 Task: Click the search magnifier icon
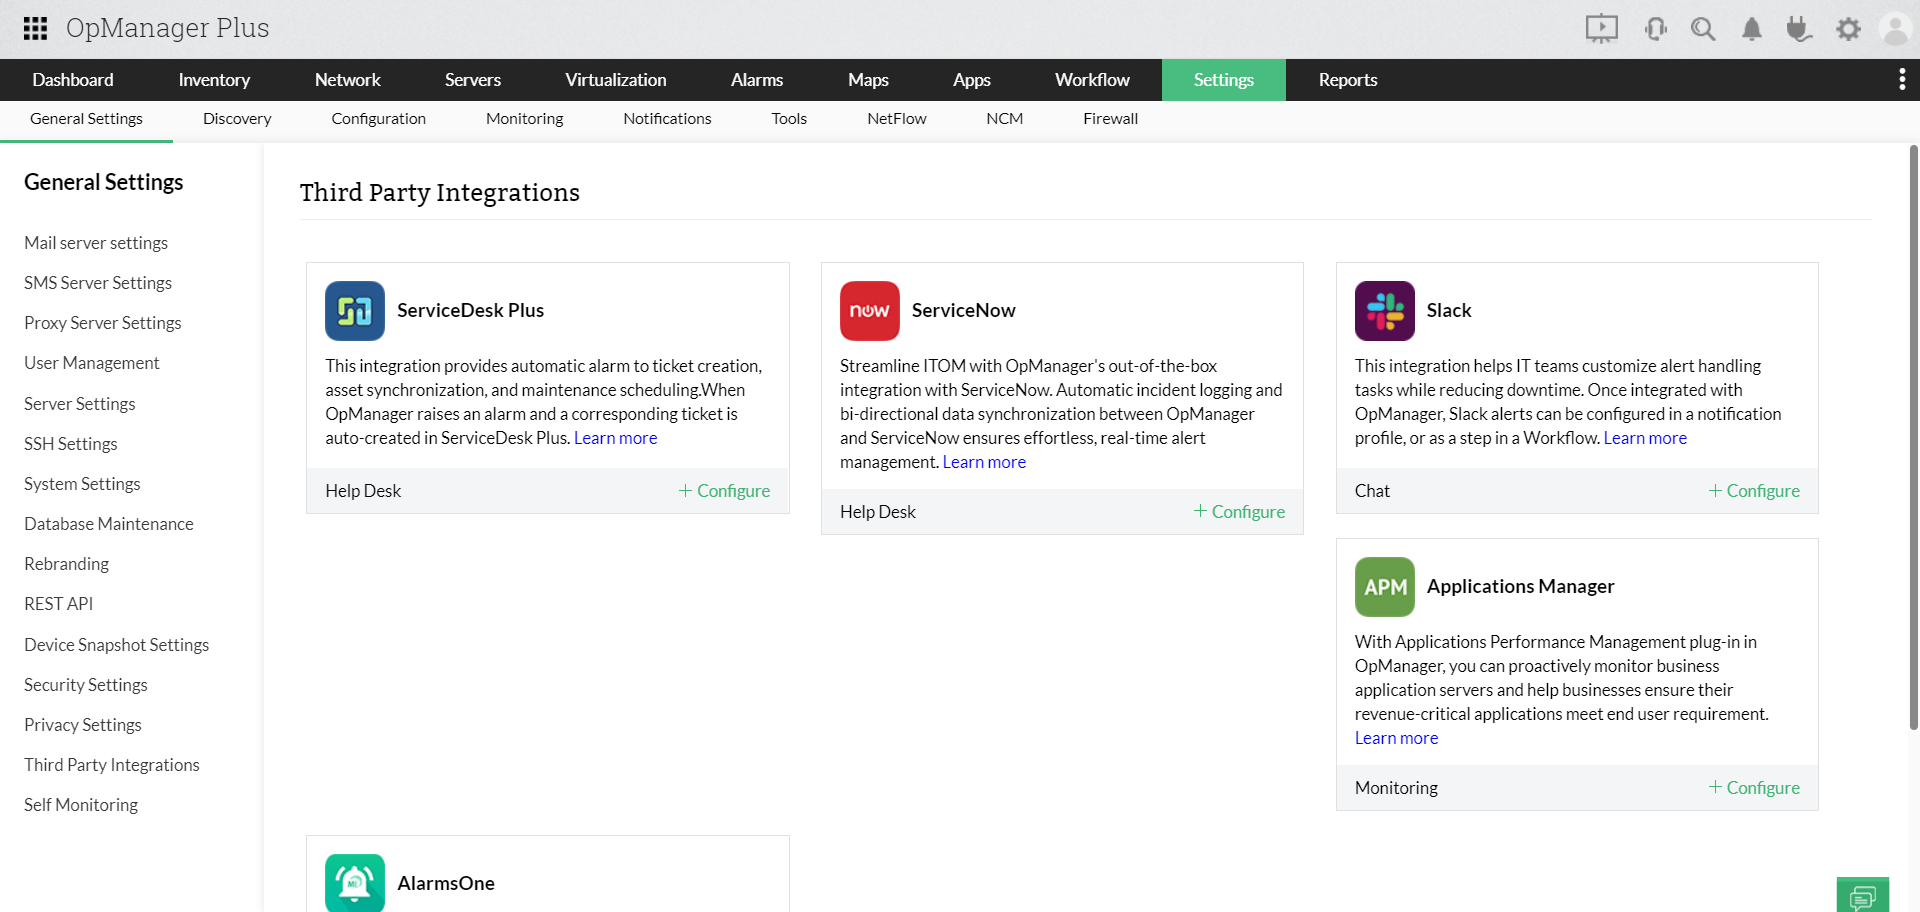[1703, 29]
